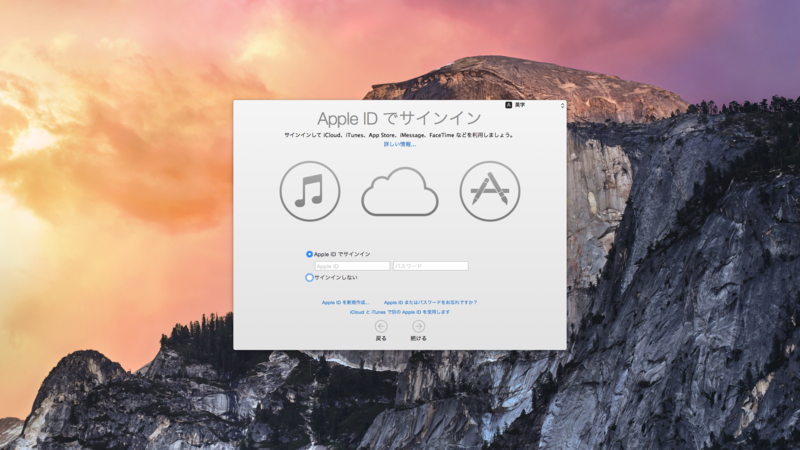800x450 pixels.
Task: Click the 'Apple ID でサインイン' title text
Action: click(399, 118)
